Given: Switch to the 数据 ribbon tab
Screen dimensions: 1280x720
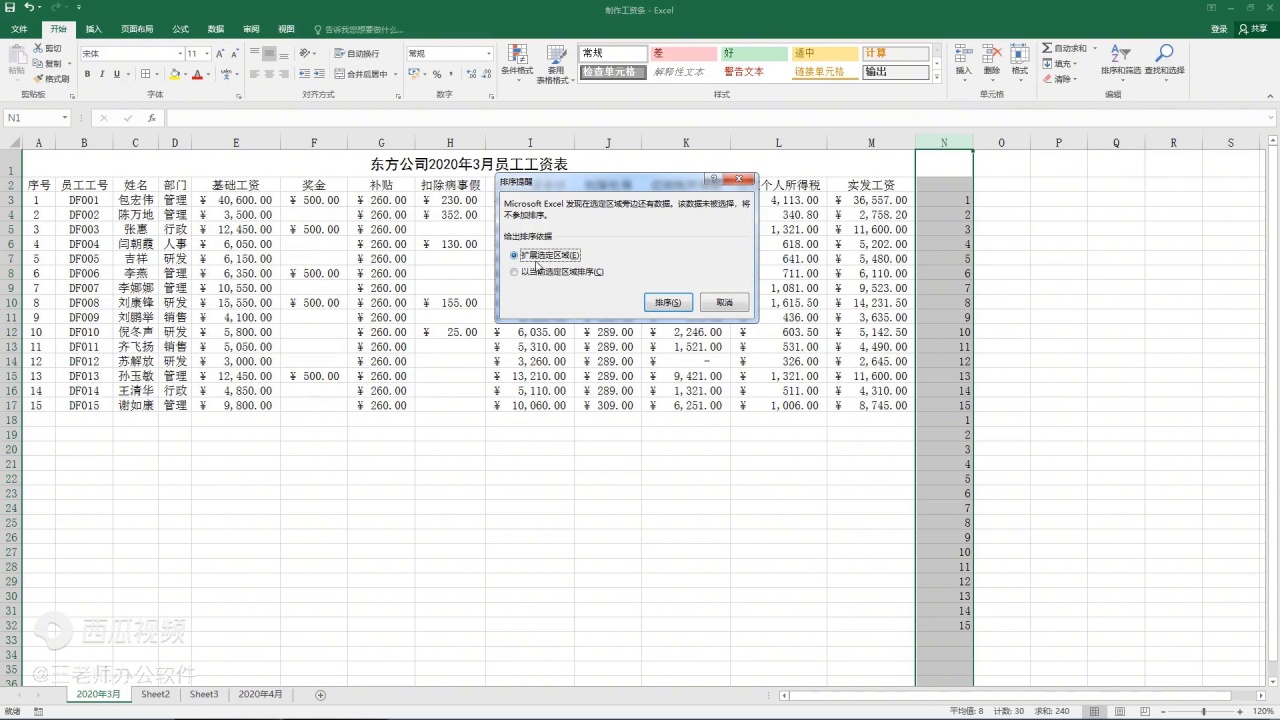Looking at the screenshot, I should click(x=216, y=29).
